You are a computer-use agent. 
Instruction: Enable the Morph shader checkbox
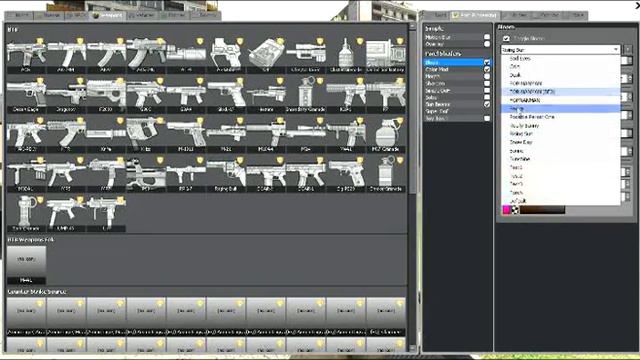(x=487, y=76)
